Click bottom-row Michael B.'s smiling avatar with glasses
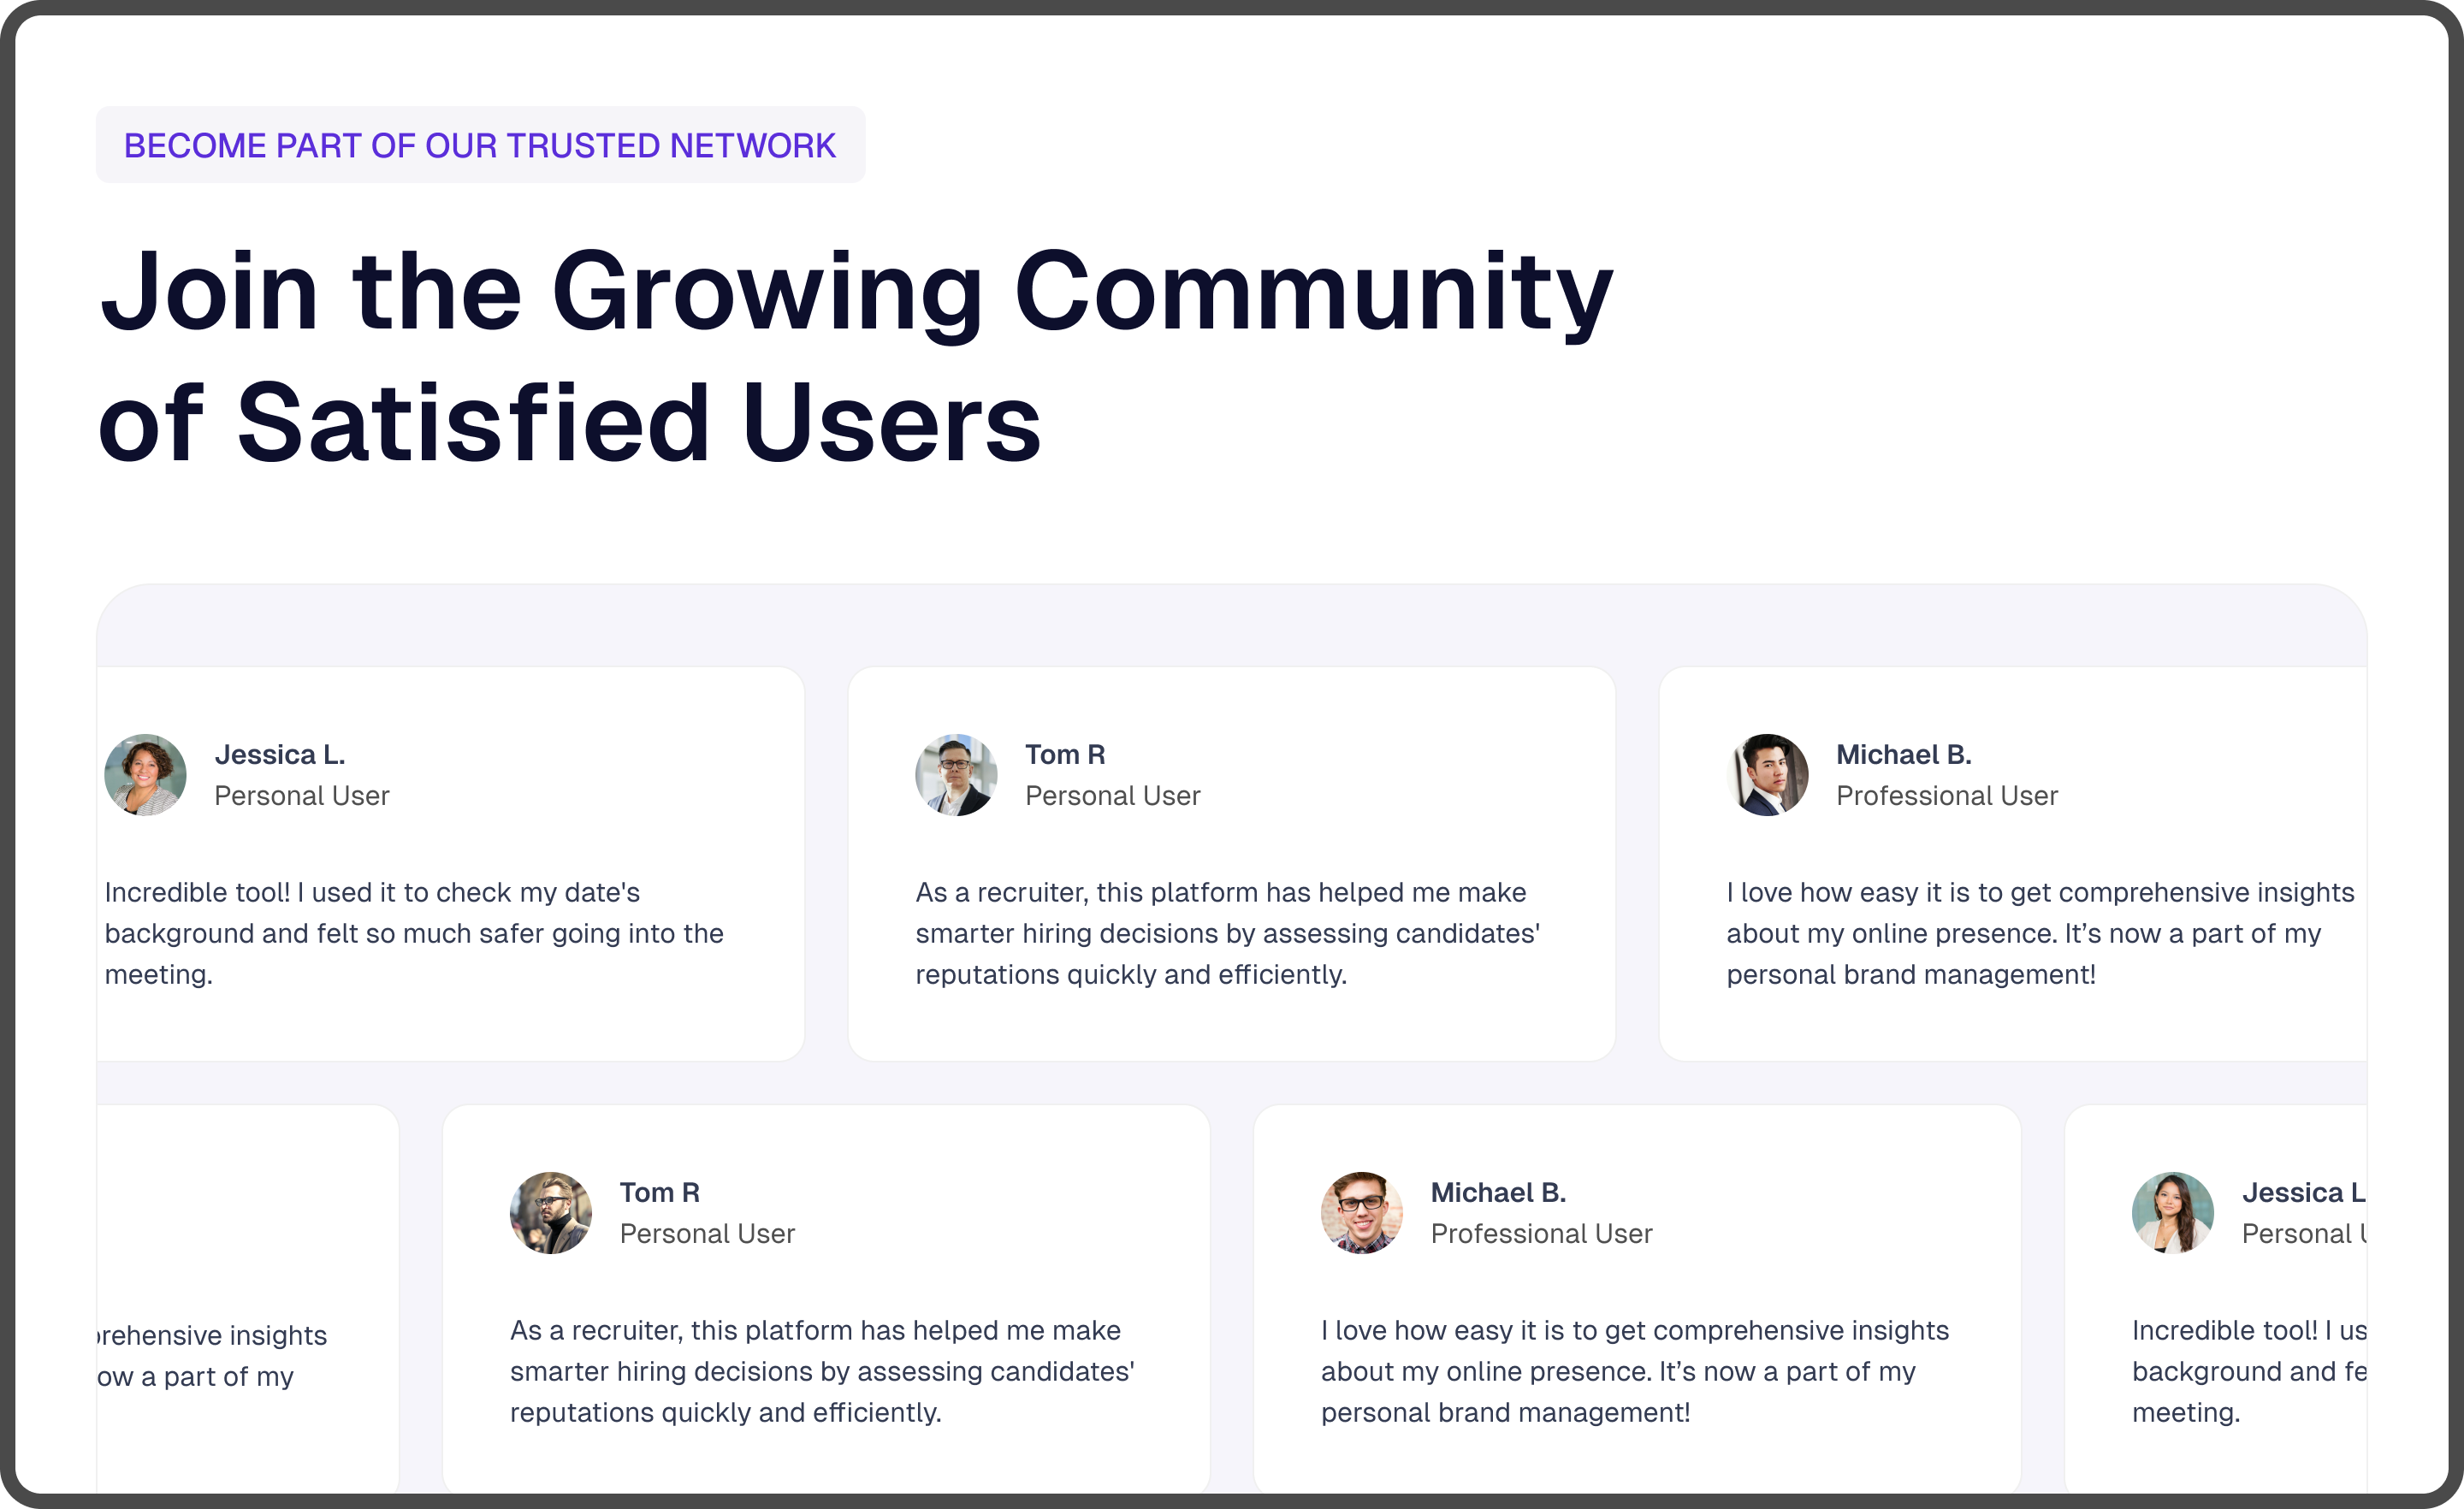The width and height of the screenshot is (2464, 1509). pyautogui.click(x=1361, y=1213)
